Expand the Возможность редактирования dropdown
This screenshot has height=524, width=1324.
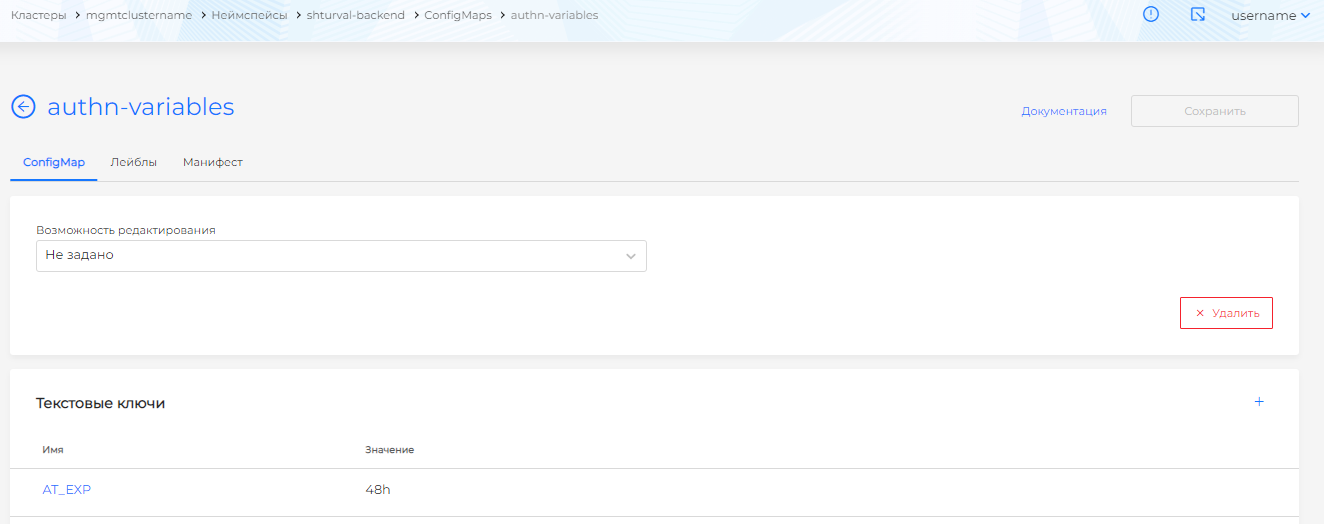[341, 256]
